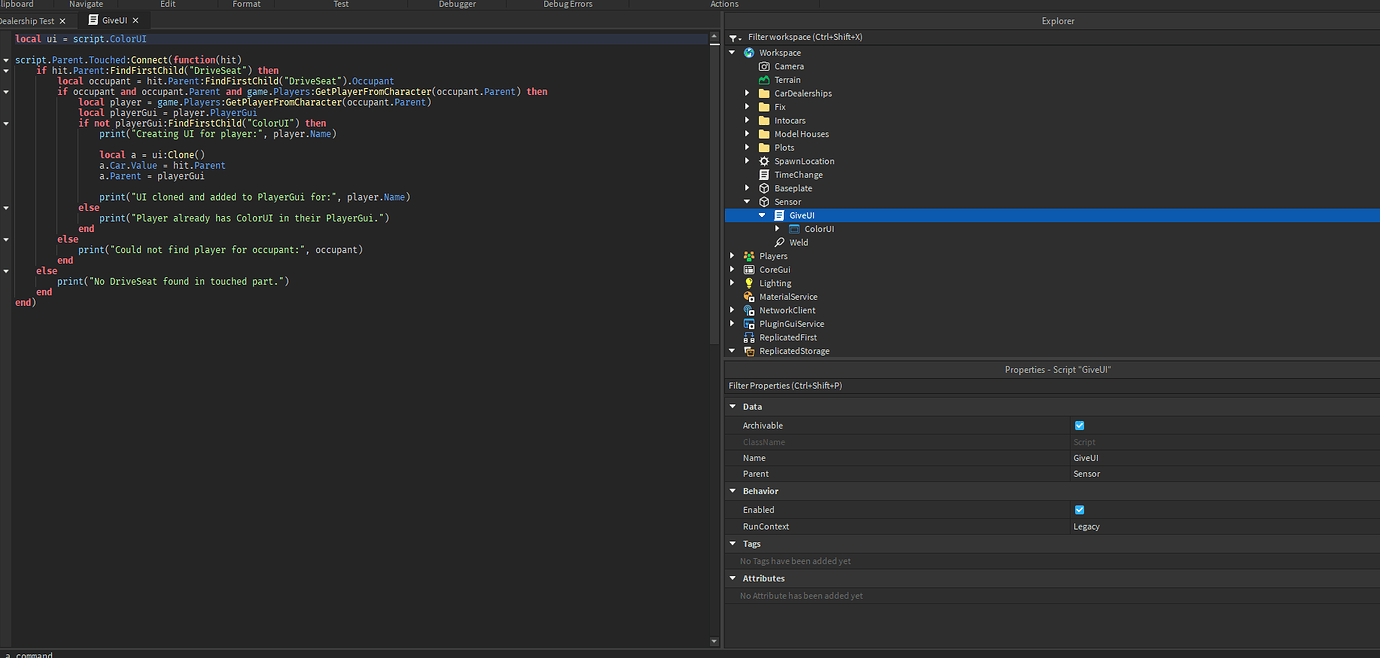This screenshot has height=658, width=1380.
Task: Toggle the Enabled property checkbox
Action: click(1079, 509)
